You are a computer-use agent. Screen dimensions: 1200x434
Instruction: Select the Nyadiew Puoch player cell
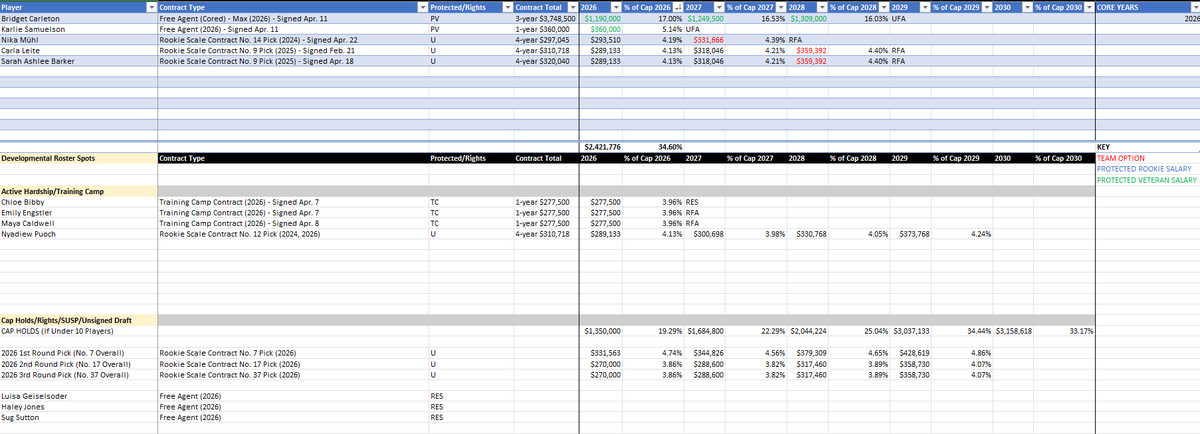click(x=78, y=233)
